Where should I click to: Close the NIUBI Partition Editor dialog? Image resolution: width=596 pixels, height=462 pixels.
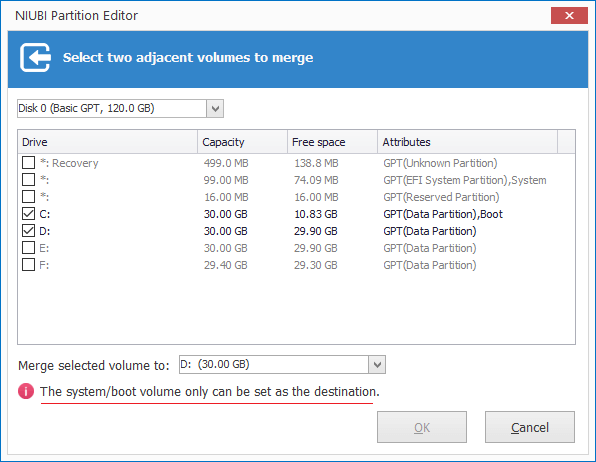click(x=569, y=16)
